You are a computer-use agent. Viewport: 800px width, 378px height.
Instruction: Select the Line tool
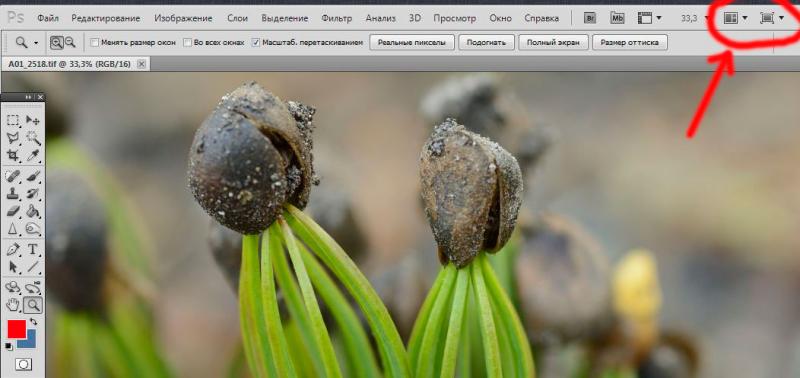pos(33,267)
